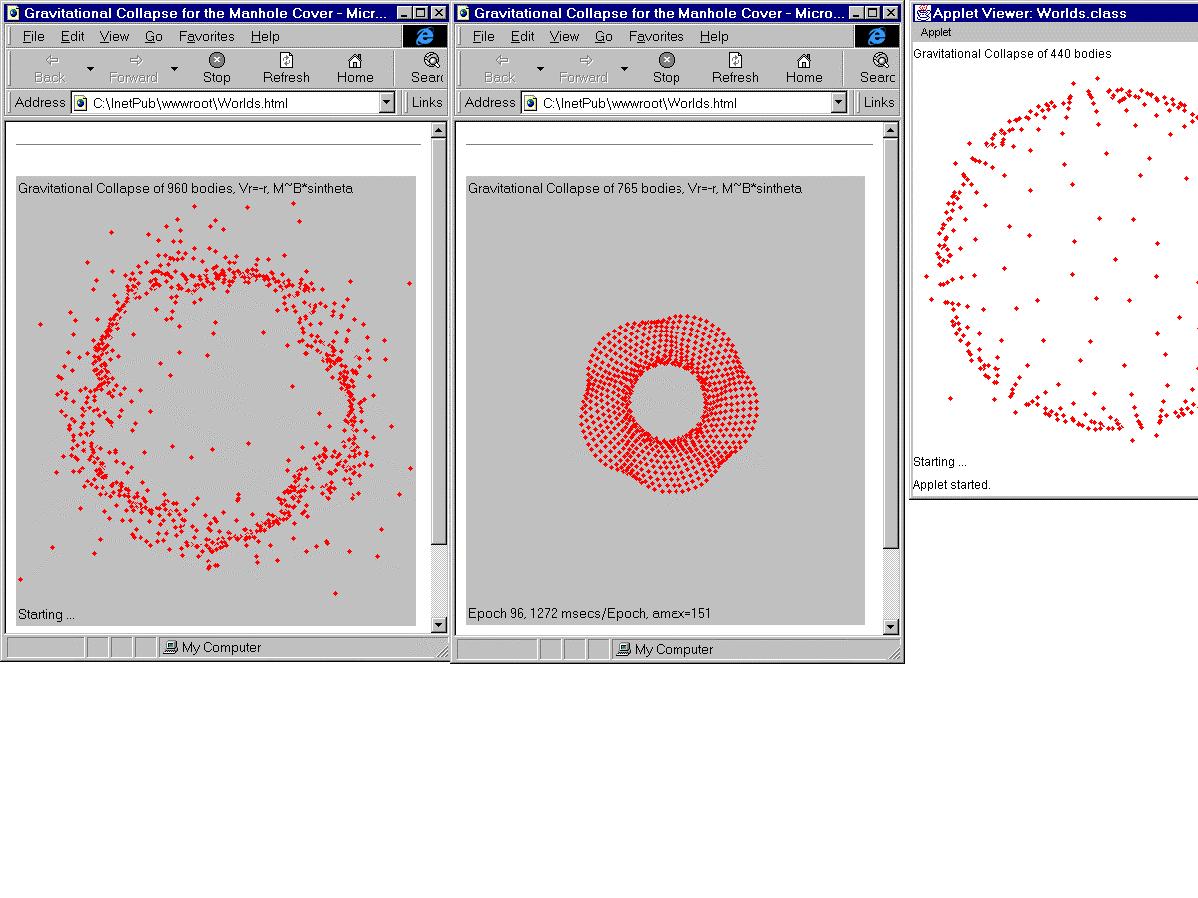Click Home icon in left browser toolbar
This screenshot has width=1198, height=898.
[x=354, y=61]
